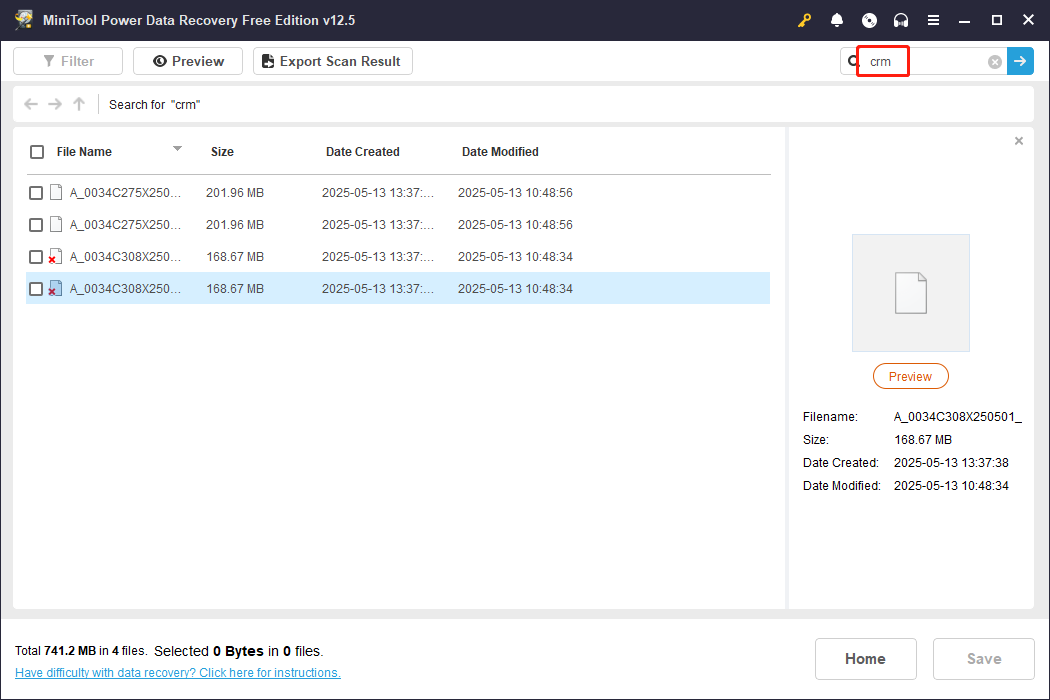This screenshot has height=700, width=1050.
Task: Open notifications via the bell icon
Action: tap(837, 19)
